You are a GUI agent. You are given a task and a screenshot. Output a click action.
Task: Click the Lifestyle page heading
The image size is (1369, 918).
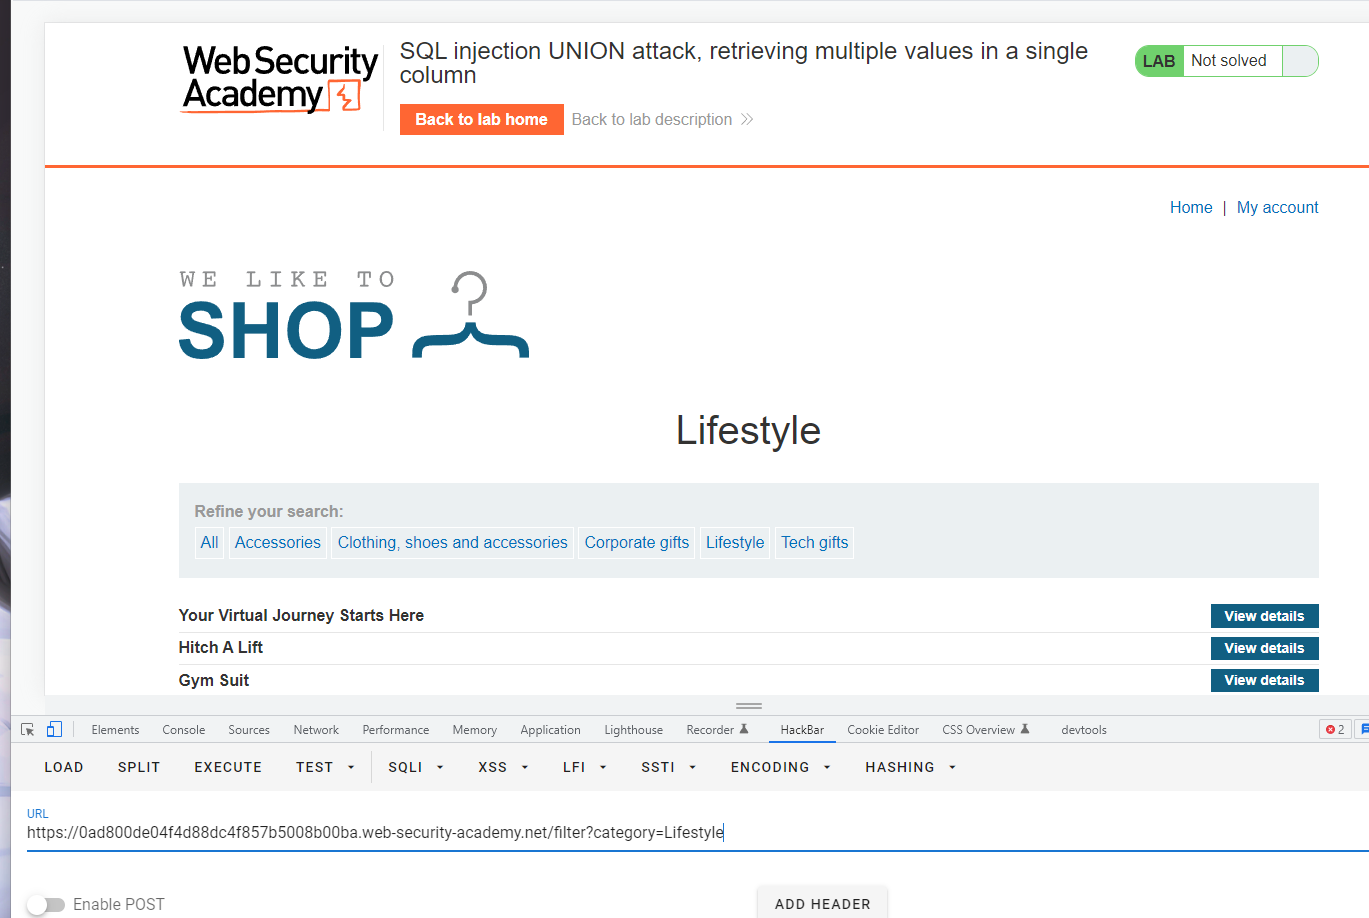point(748,430)
